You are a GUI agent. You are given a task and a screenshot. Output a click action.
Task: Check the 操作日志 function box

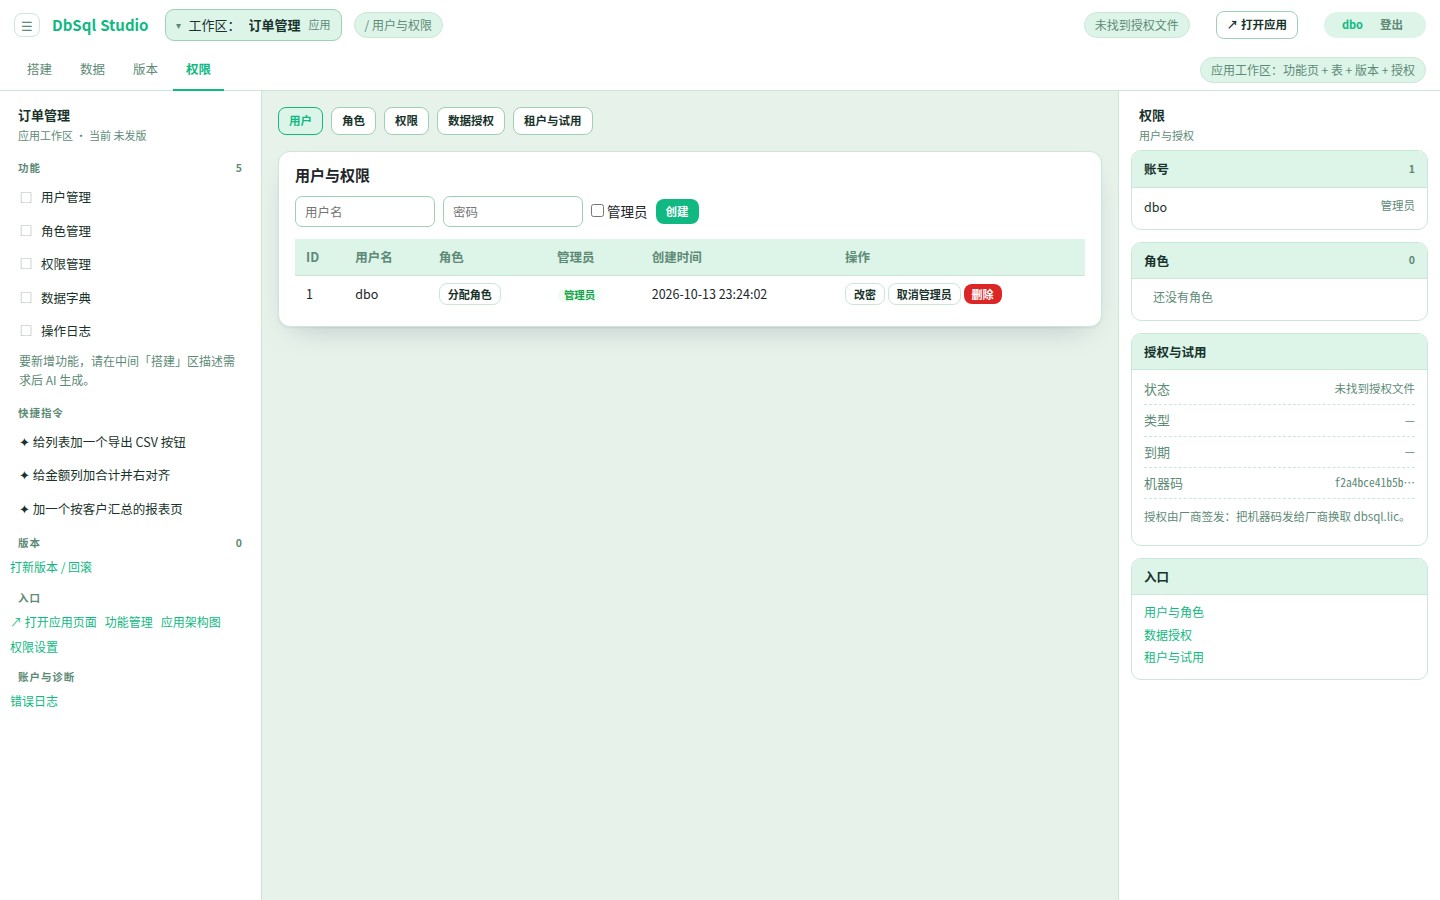26,331
